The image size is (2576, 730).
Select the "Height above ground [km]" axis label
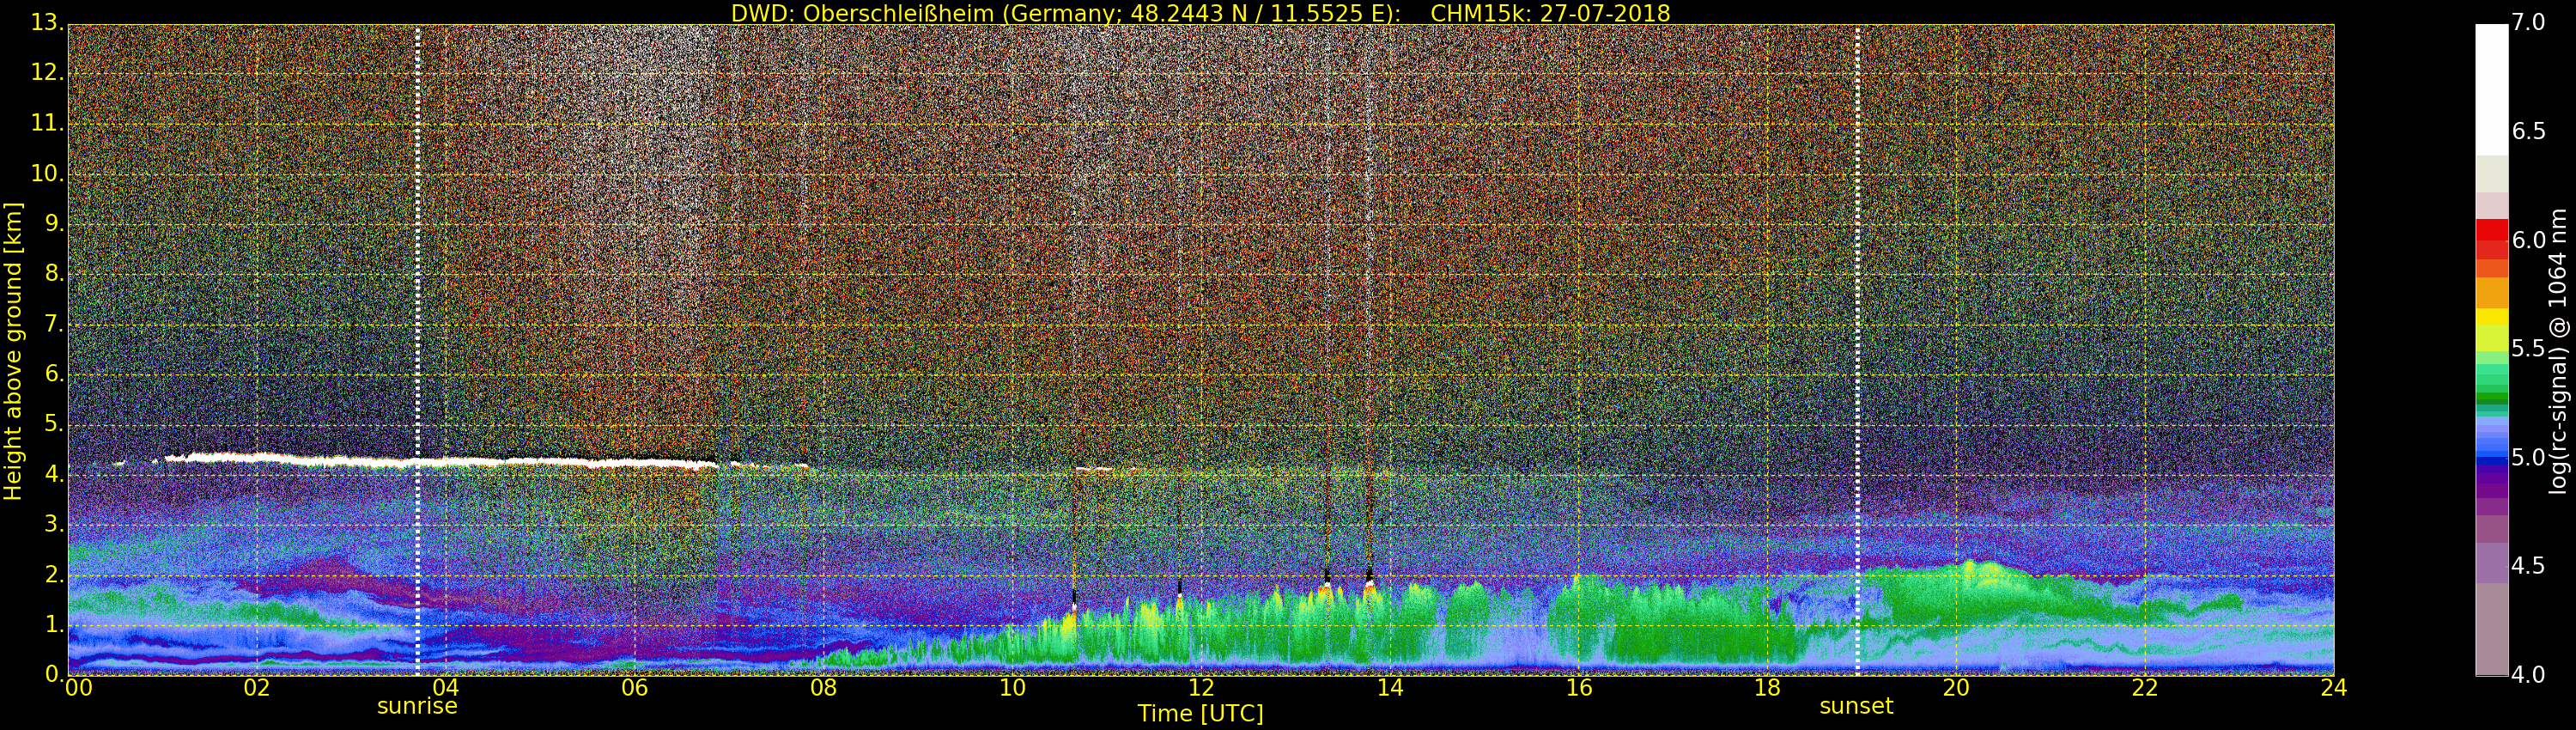pos(13,351)
